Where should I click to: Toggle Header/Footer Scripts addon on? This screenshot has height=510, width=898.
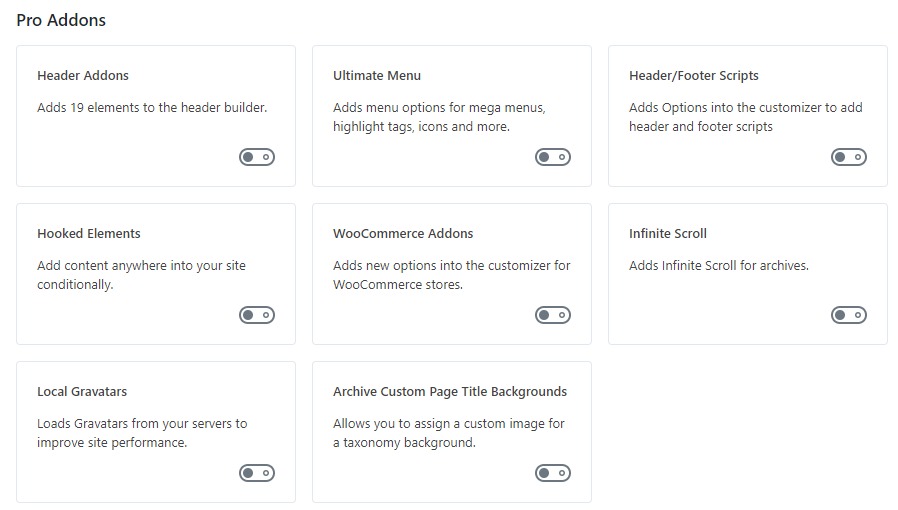point(849,157)
